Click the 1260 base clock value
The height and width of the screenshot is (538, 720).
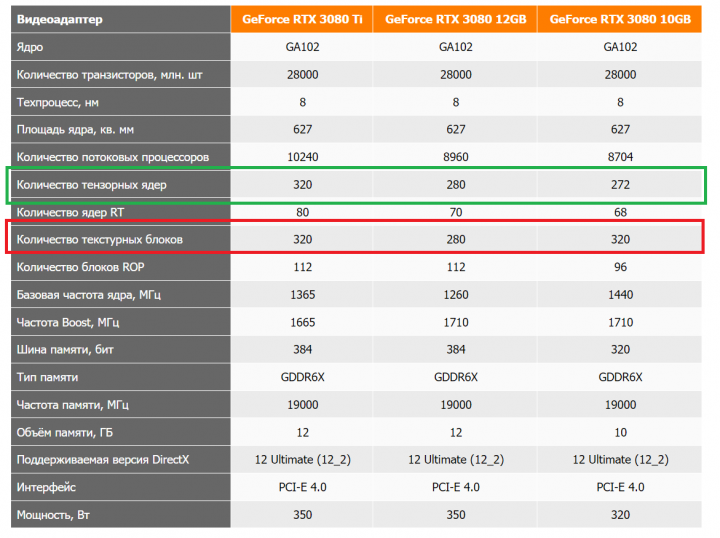(x=456, y=295)
